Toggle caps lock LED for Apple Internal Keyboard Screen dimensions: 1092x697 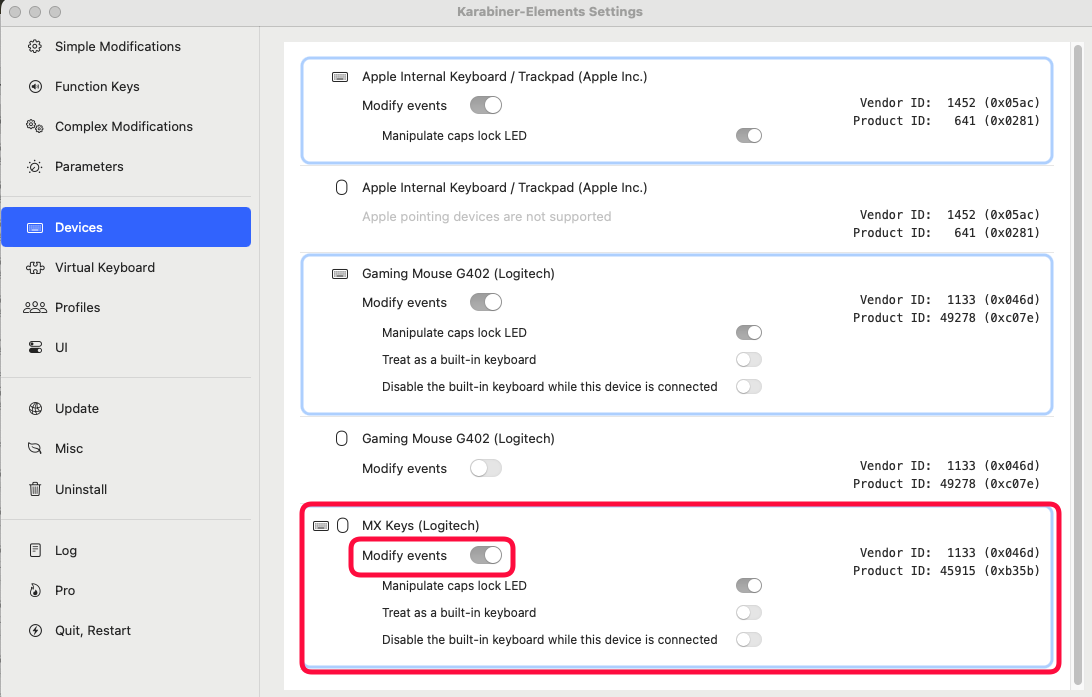click(749, 136)
